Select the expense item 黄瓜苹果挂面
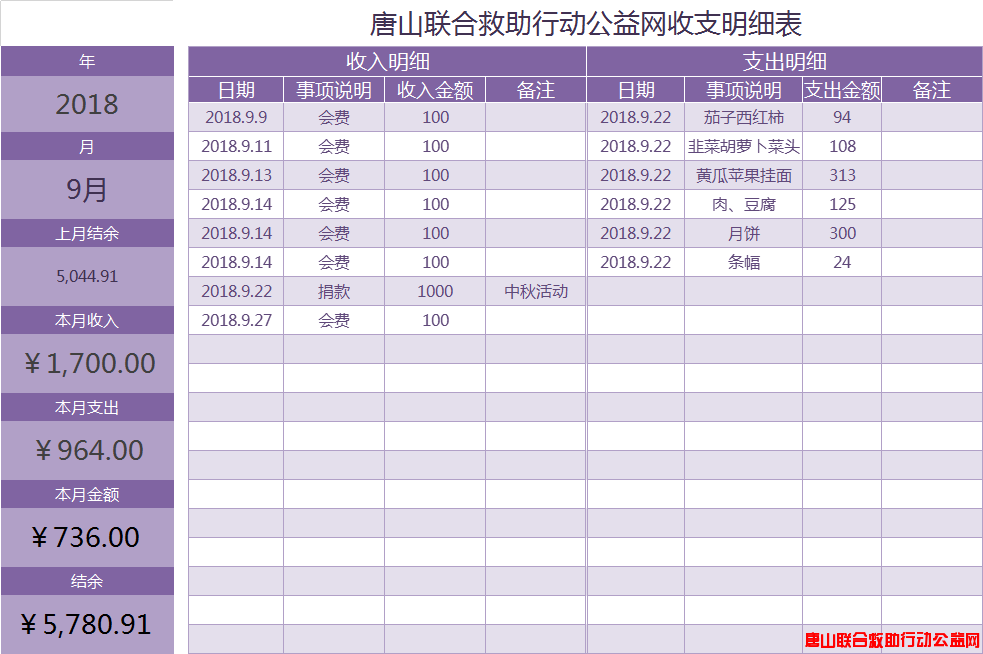 click(744, 175)
